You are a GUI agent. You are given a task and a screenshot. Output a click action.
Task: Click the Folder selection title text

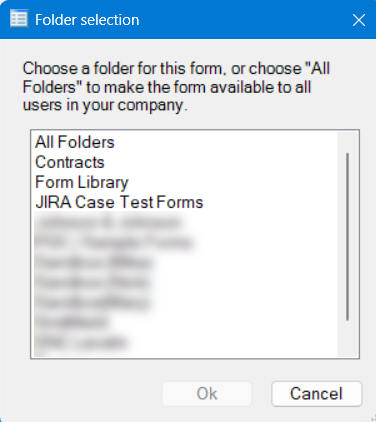(x=87, y=20)
